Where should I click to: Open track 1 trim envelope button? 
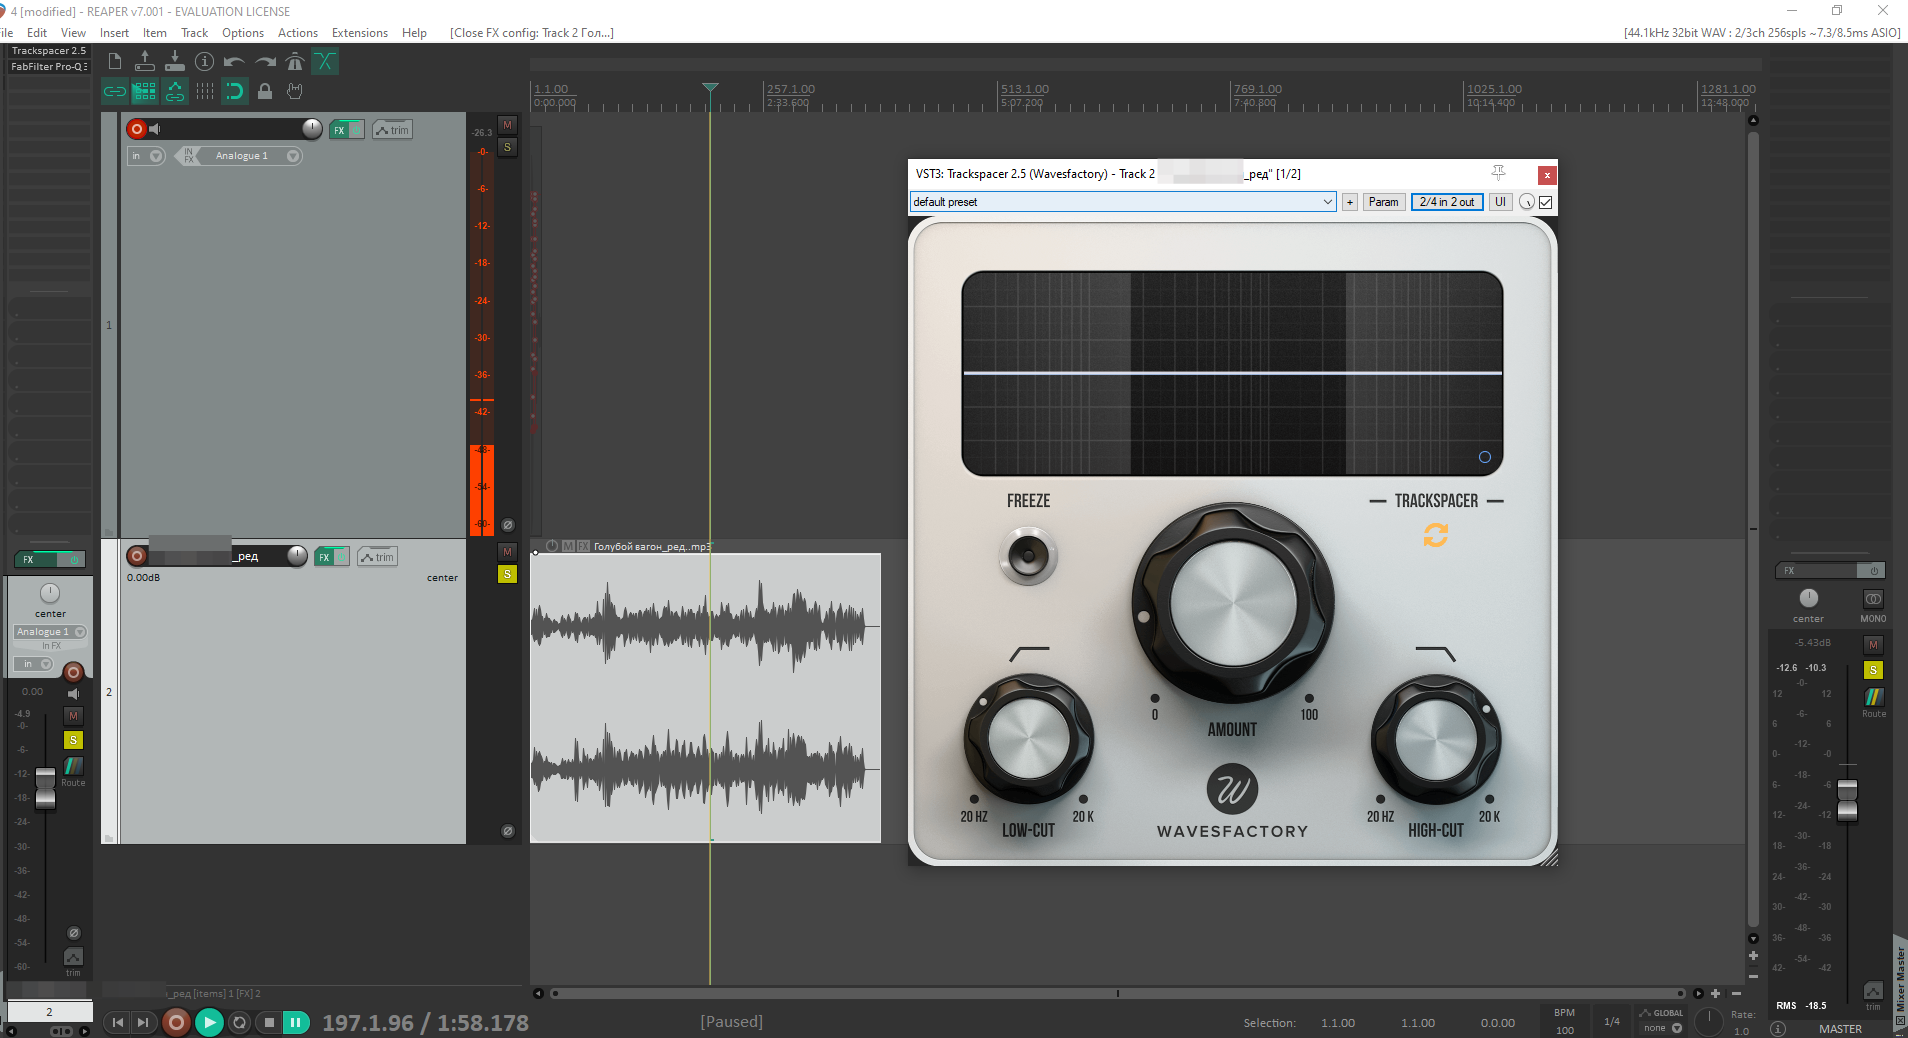coord(393,130)
